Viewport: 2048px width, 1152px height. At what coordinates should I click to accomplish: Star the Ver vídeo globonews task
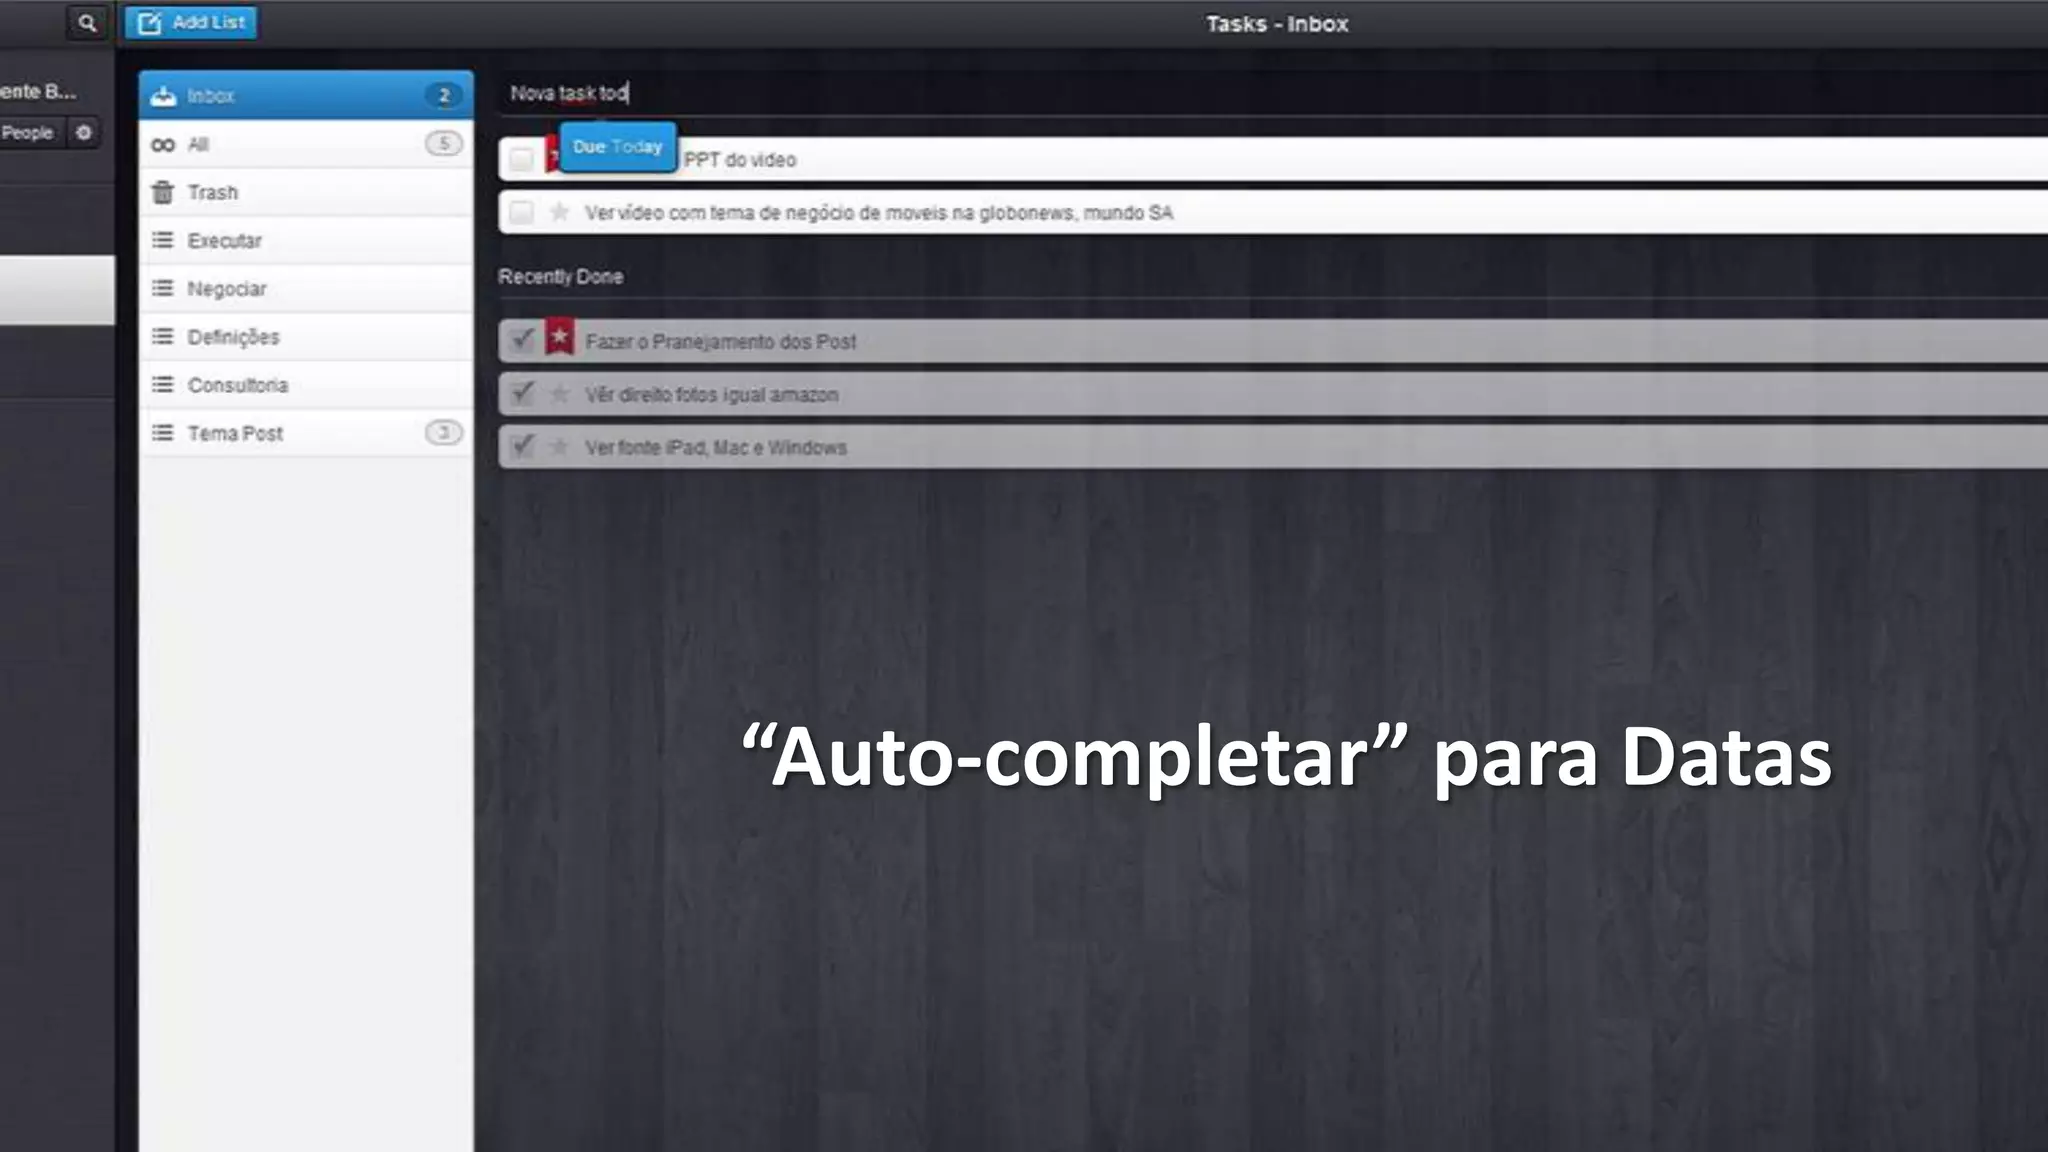(x=560, y=212)
